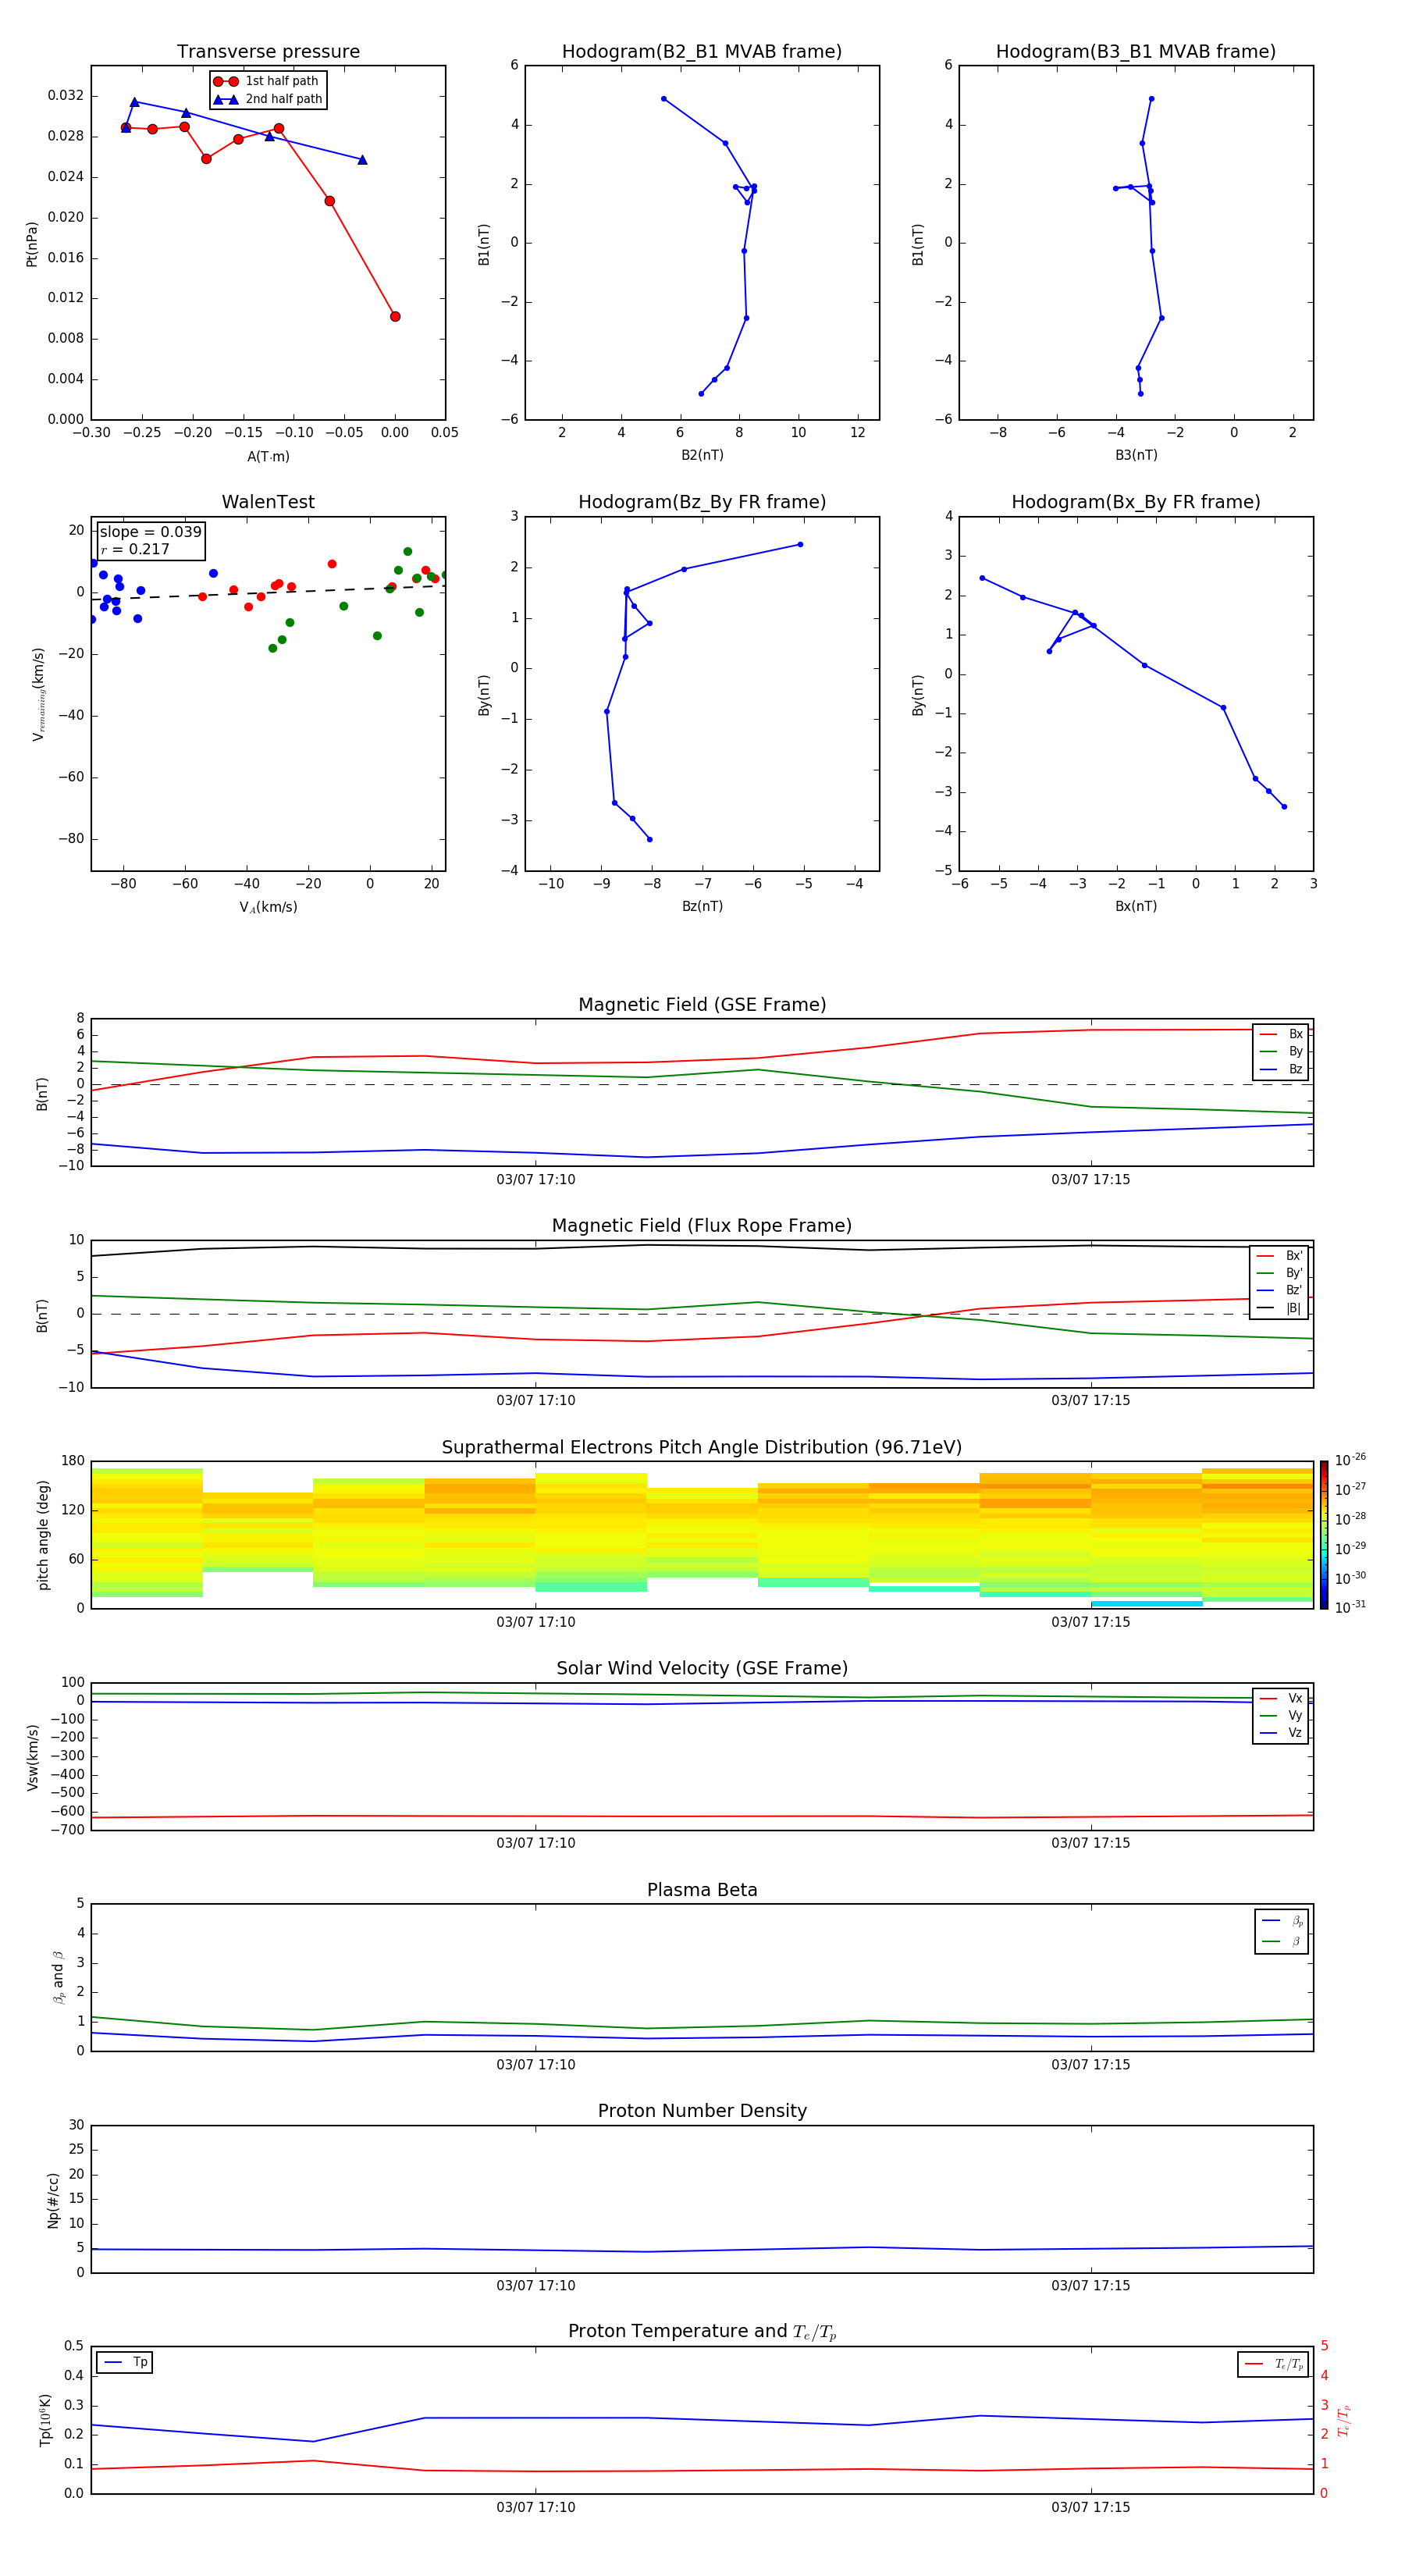Click the 'Bz(nT)' x-axis label
1405x2576 pixels.
tap(702, 906)
